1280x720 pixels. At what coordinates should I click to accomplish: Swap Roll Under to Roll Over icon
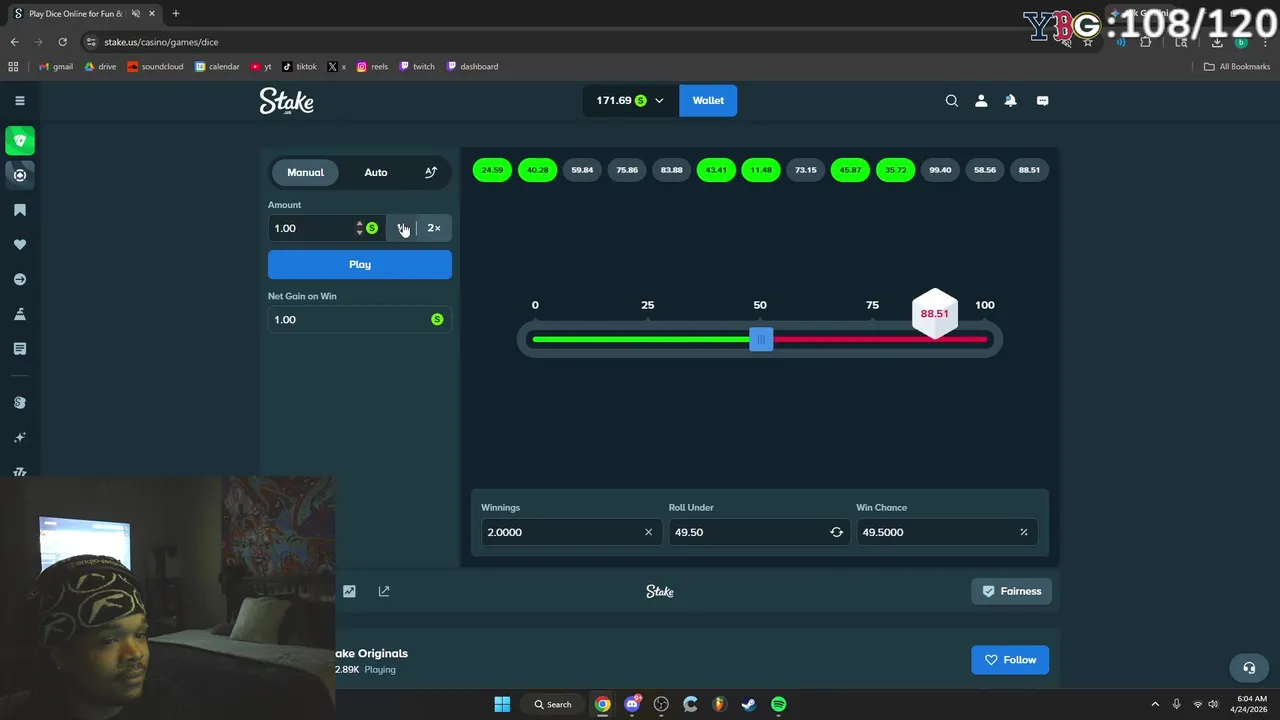836,532
